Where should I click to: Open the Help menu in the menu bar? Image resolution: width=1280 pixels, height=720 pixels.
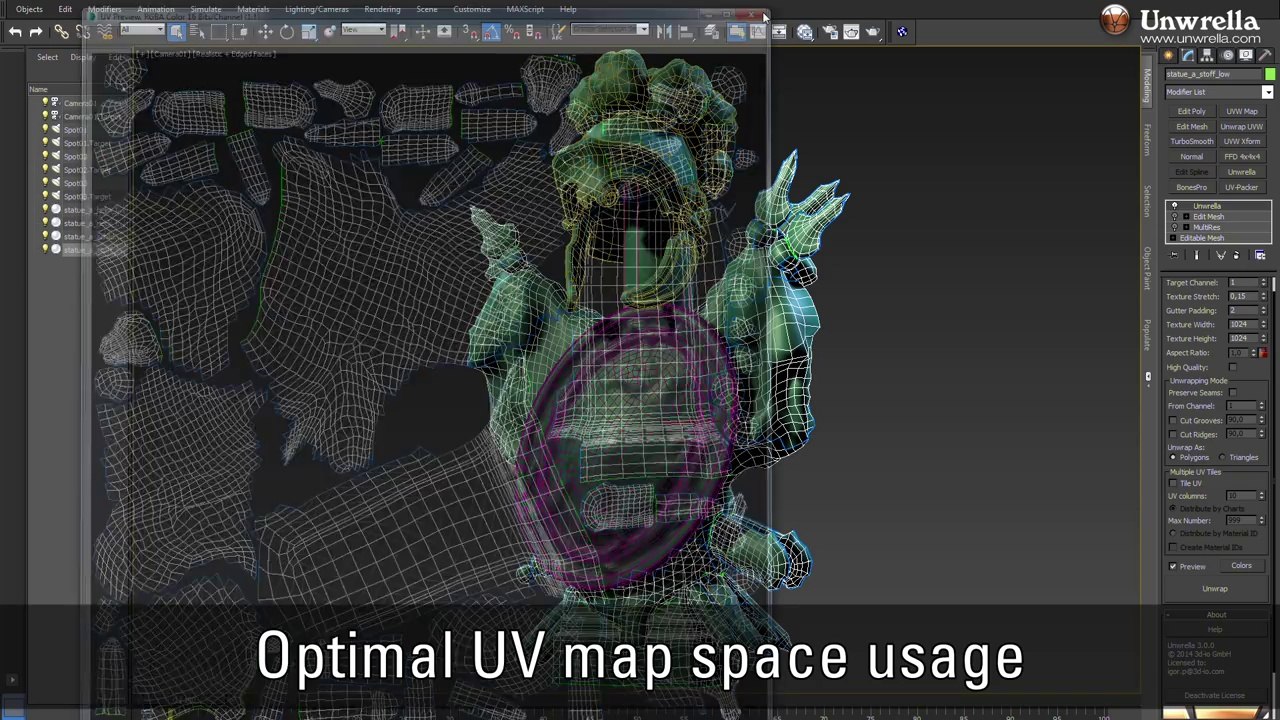tap(568, 9)
